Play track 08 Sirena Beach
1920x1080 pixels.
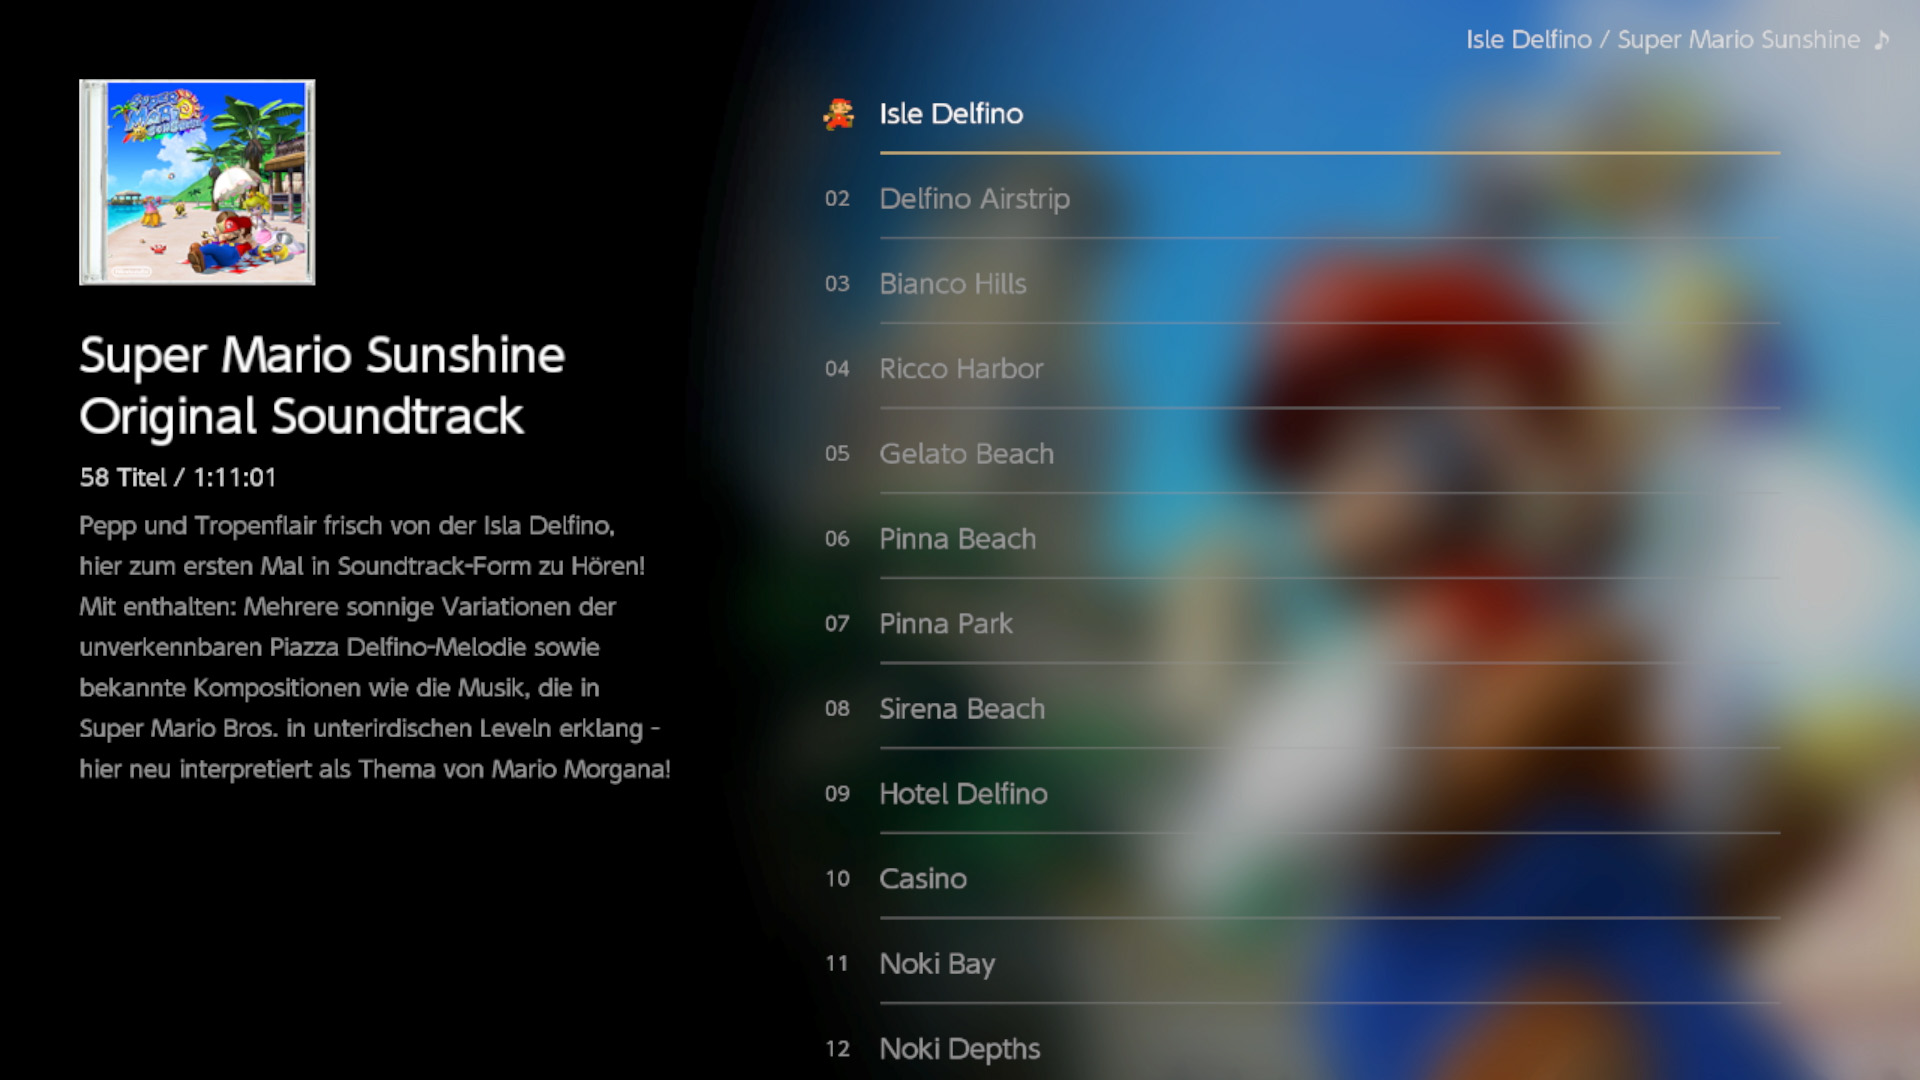(x=961, y=709)
